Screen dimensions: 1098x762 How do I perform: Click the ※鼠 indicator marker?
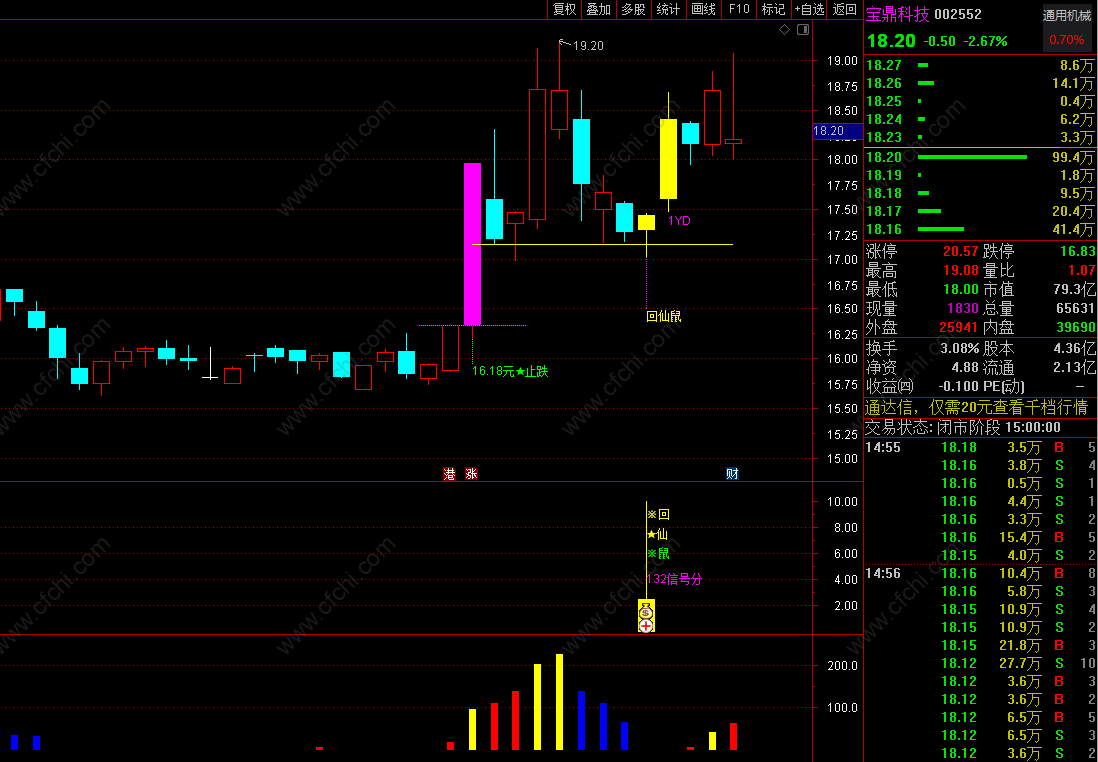(x=658, y=554)
